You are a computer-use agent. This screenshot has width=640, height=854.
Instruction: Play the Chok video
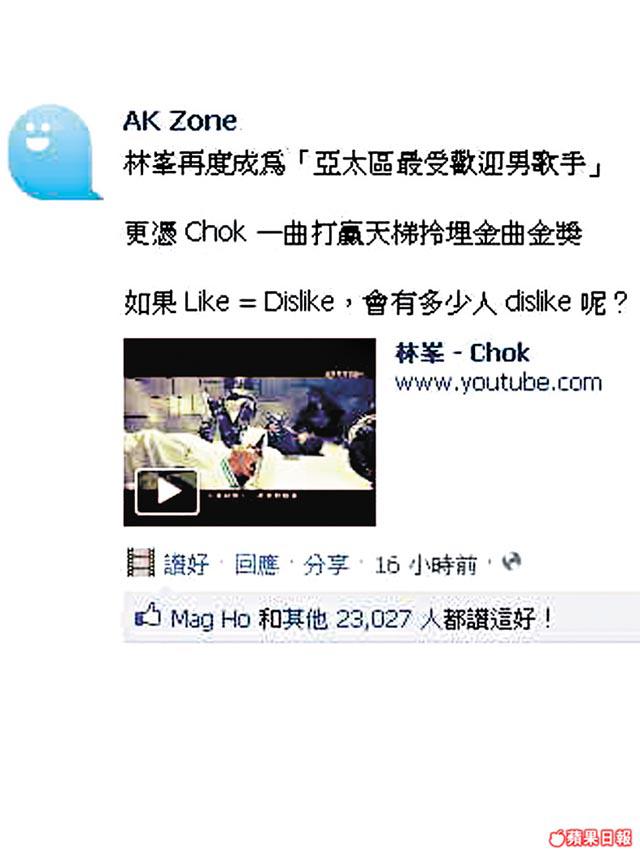tap(167, 492)
